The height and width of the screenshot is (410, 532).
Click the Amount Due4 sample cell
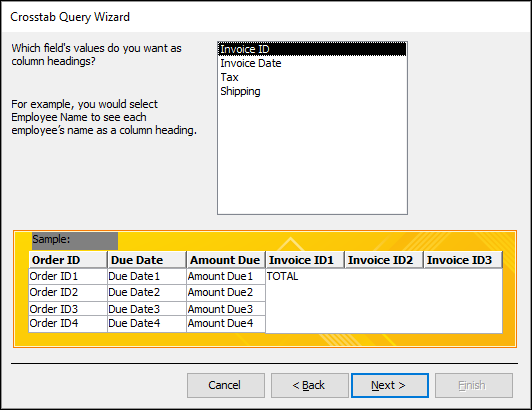click(x=226, y=323)
